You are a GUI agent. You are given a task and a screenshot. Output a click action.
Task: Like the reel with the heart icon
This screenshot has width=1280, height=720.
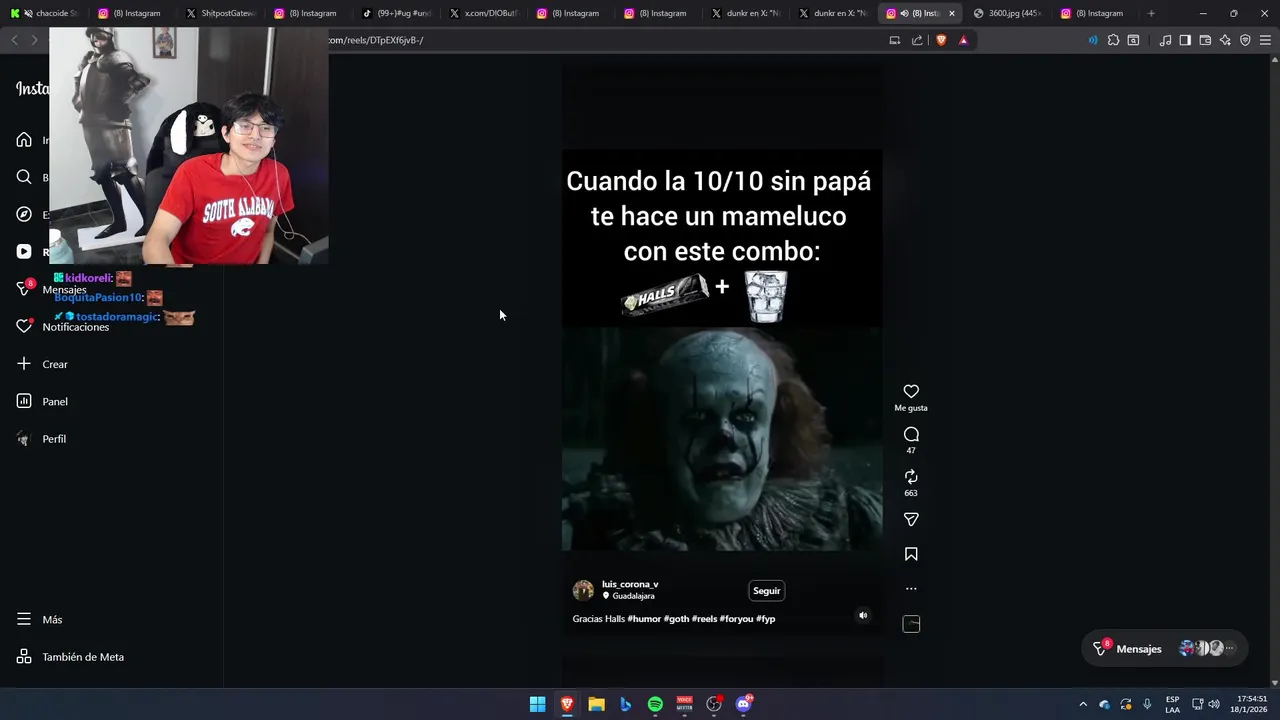[911, 391]
